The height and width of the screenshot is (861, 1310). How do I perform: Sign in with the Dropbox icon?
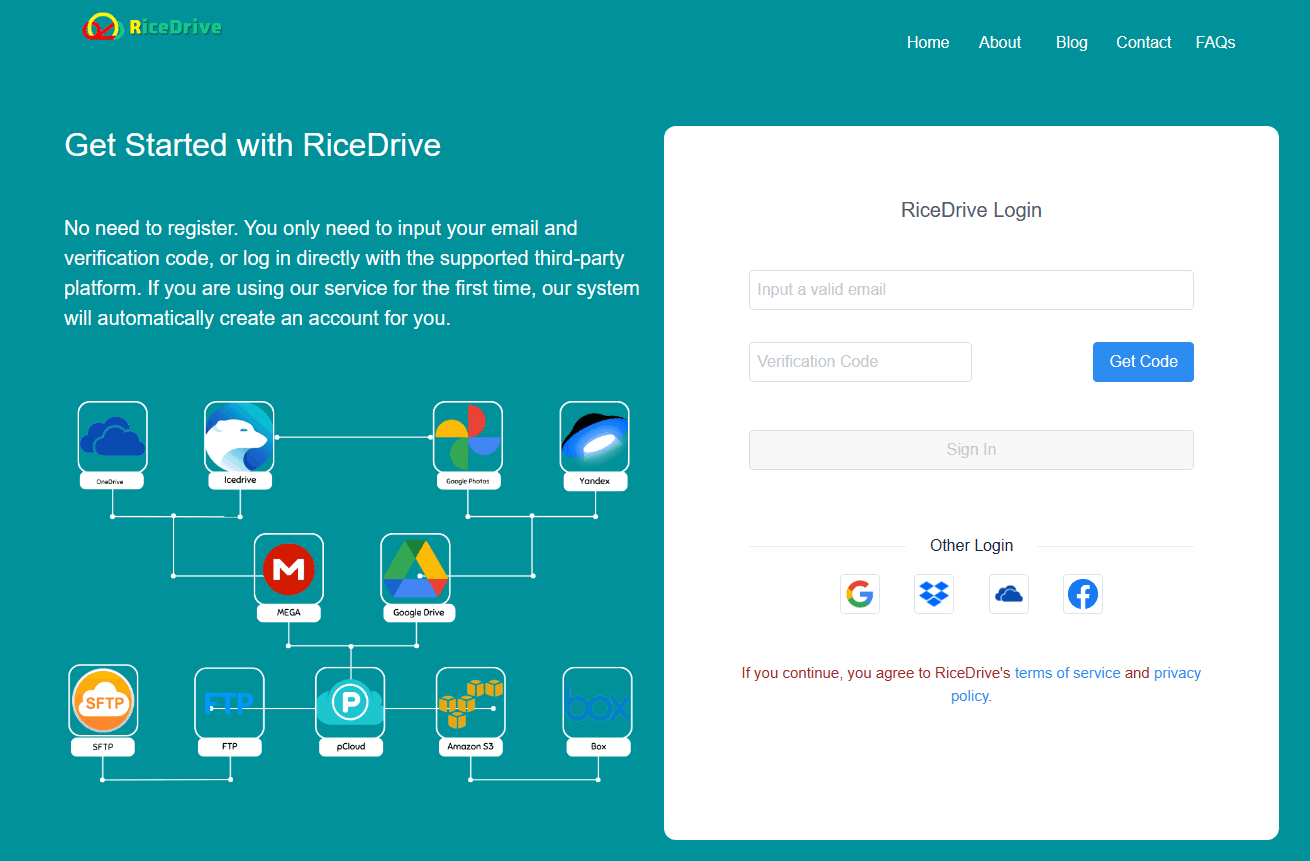(x=934, y=594)
